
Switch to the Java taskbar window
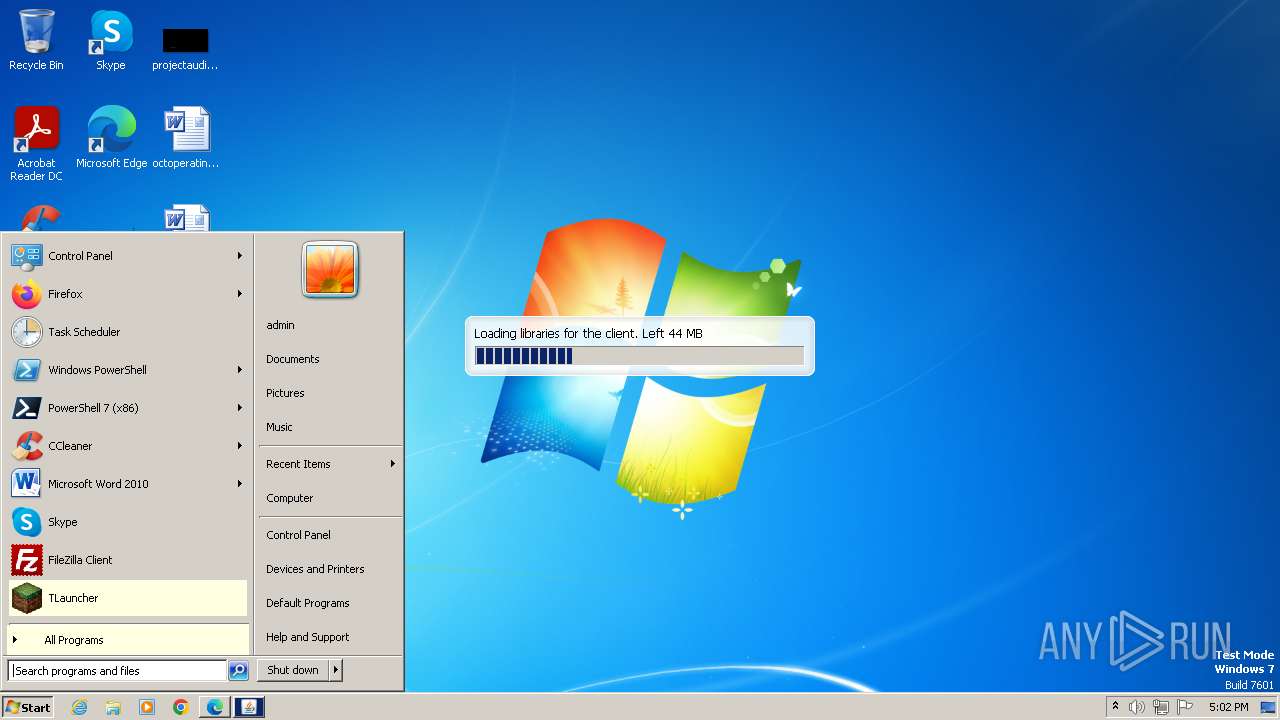(x=249, y=707)
